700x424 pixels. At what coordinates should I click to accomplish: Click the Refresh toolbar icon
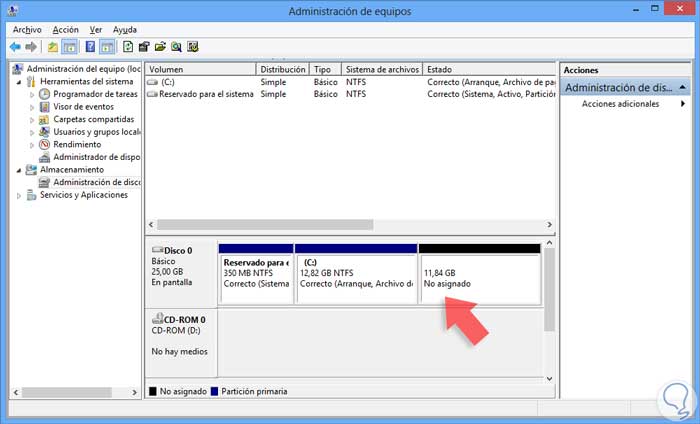tap(128, 47)
